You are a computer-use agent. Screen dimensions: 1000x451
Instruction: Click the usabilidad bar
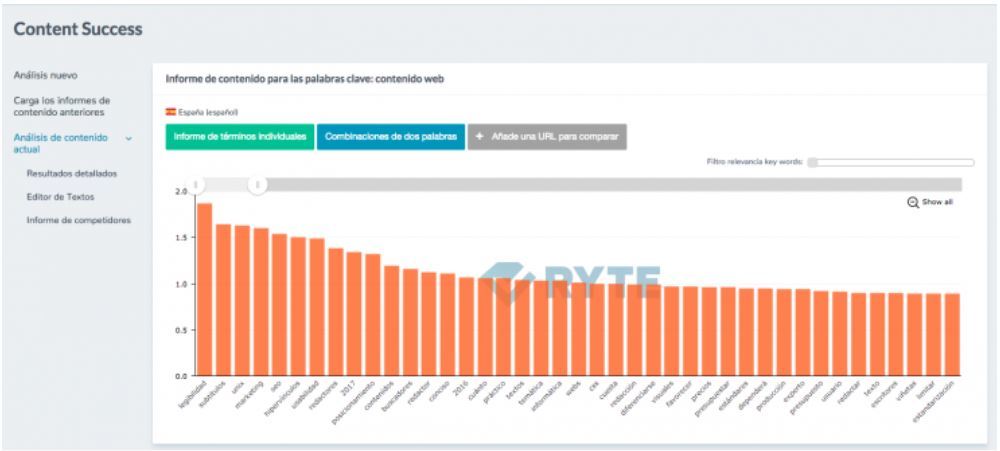click(317, 307)
